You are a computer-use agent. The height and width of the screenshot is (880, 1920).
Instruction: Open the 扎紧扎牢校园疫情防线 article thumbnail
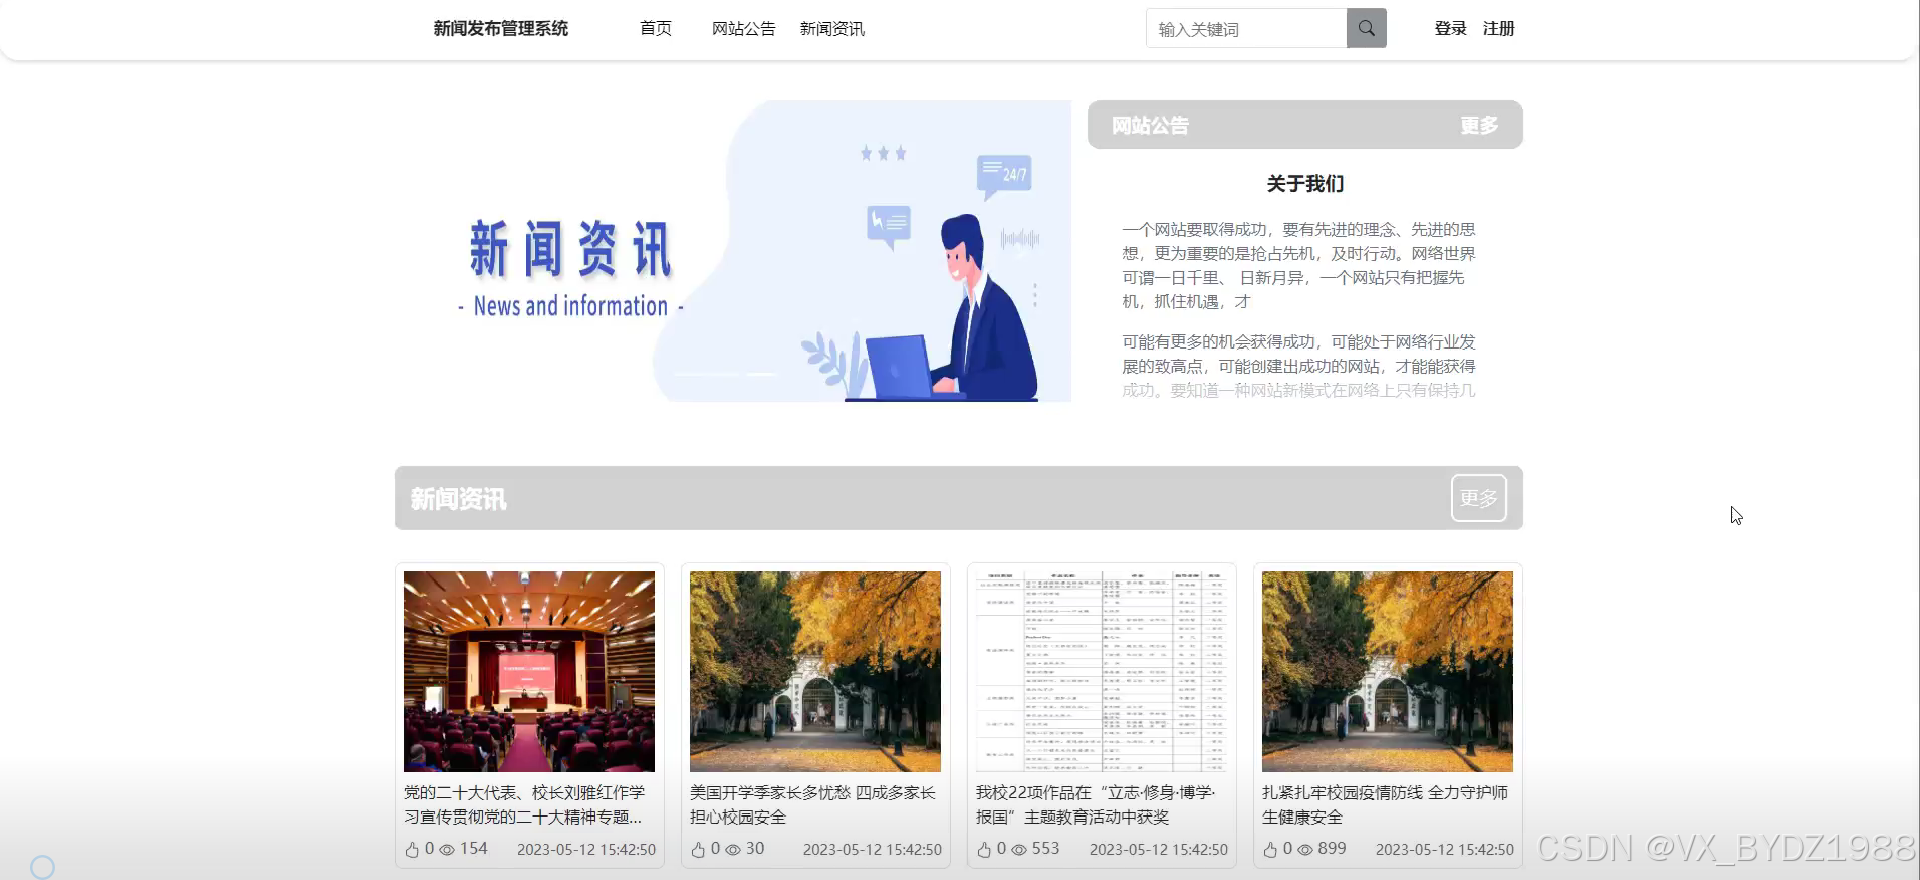1387,671
